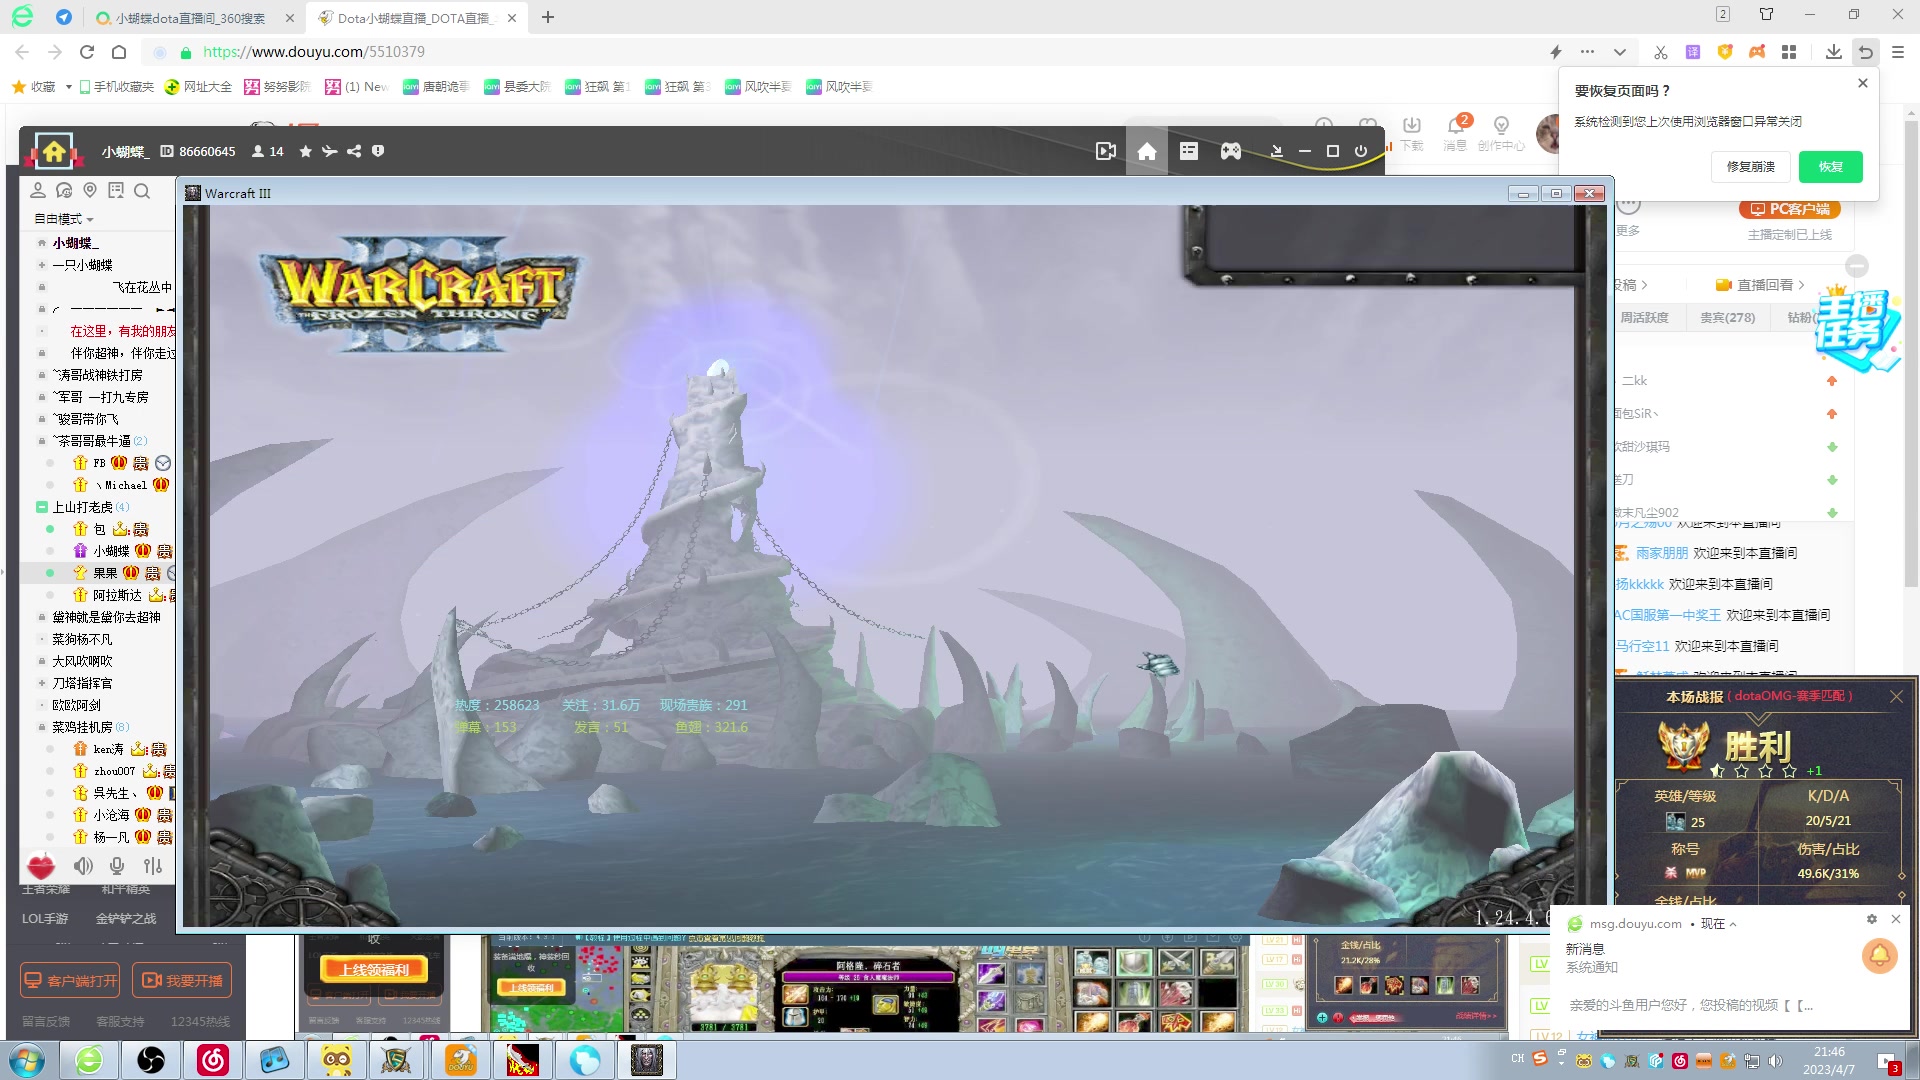Image resolution: width=1920 pixels, height=1080 pixels.
Task: Collapse the msg.douyu.com notification chevron
Action: pyautogui.click(x=1733, y=924)
